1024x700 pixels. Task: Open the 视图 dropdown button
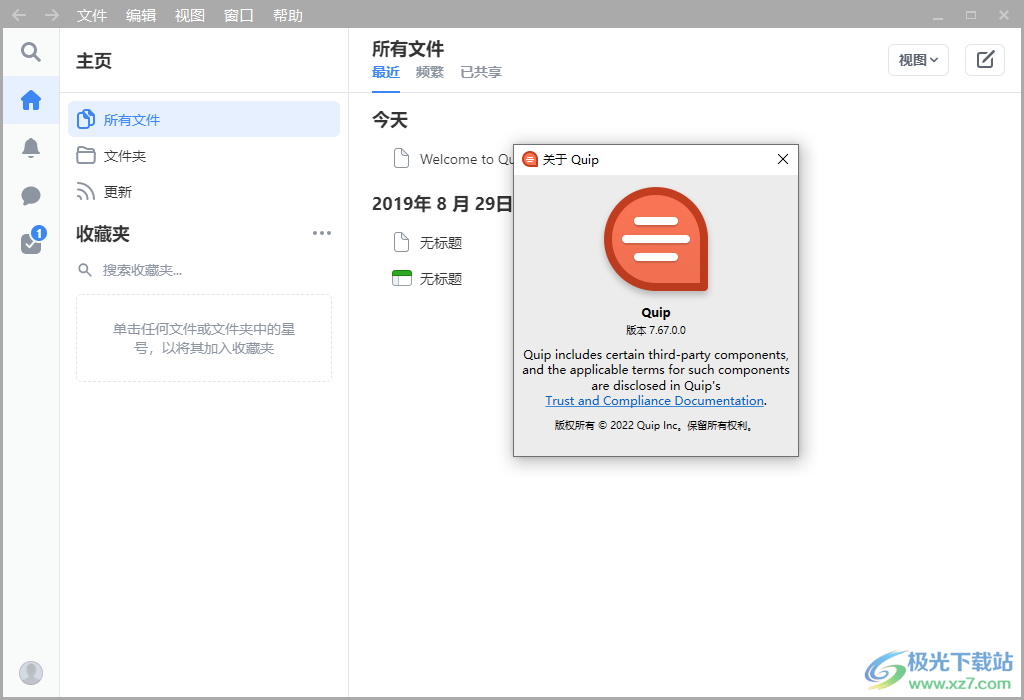pos(918,60)
